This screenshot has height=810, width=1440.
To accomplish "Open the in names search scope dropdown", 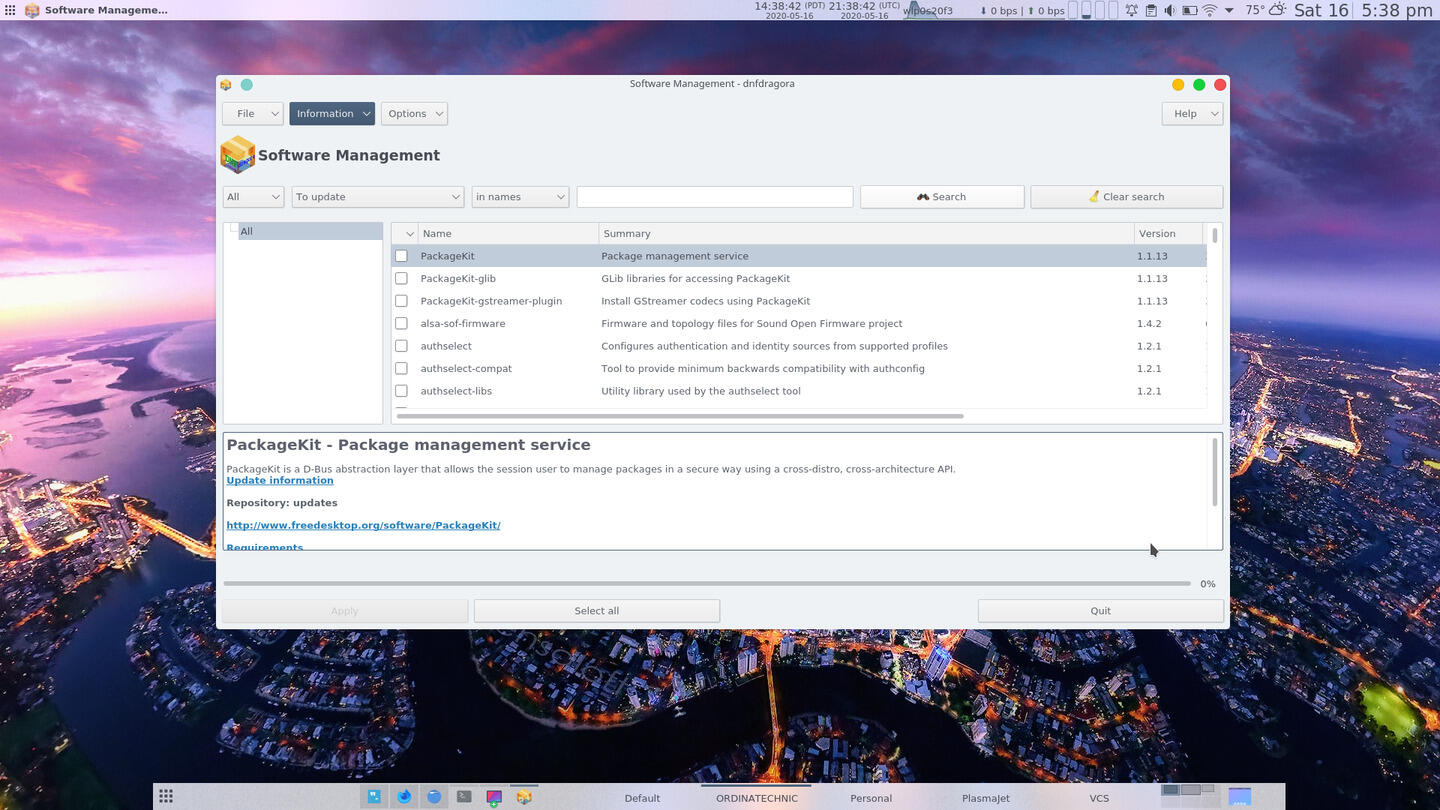I will (x=520, y=197).
